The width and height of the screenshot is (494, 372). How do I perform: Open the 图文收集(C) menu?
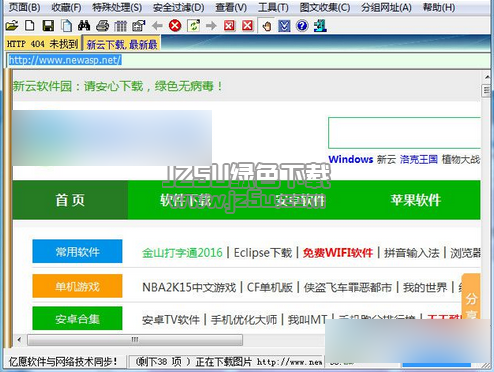325,7
